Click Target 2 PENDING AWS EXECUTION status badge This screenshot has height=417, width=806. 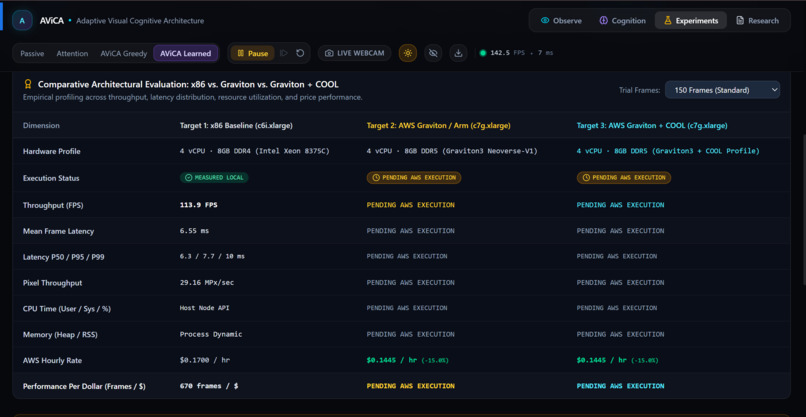tap(414, 177)
